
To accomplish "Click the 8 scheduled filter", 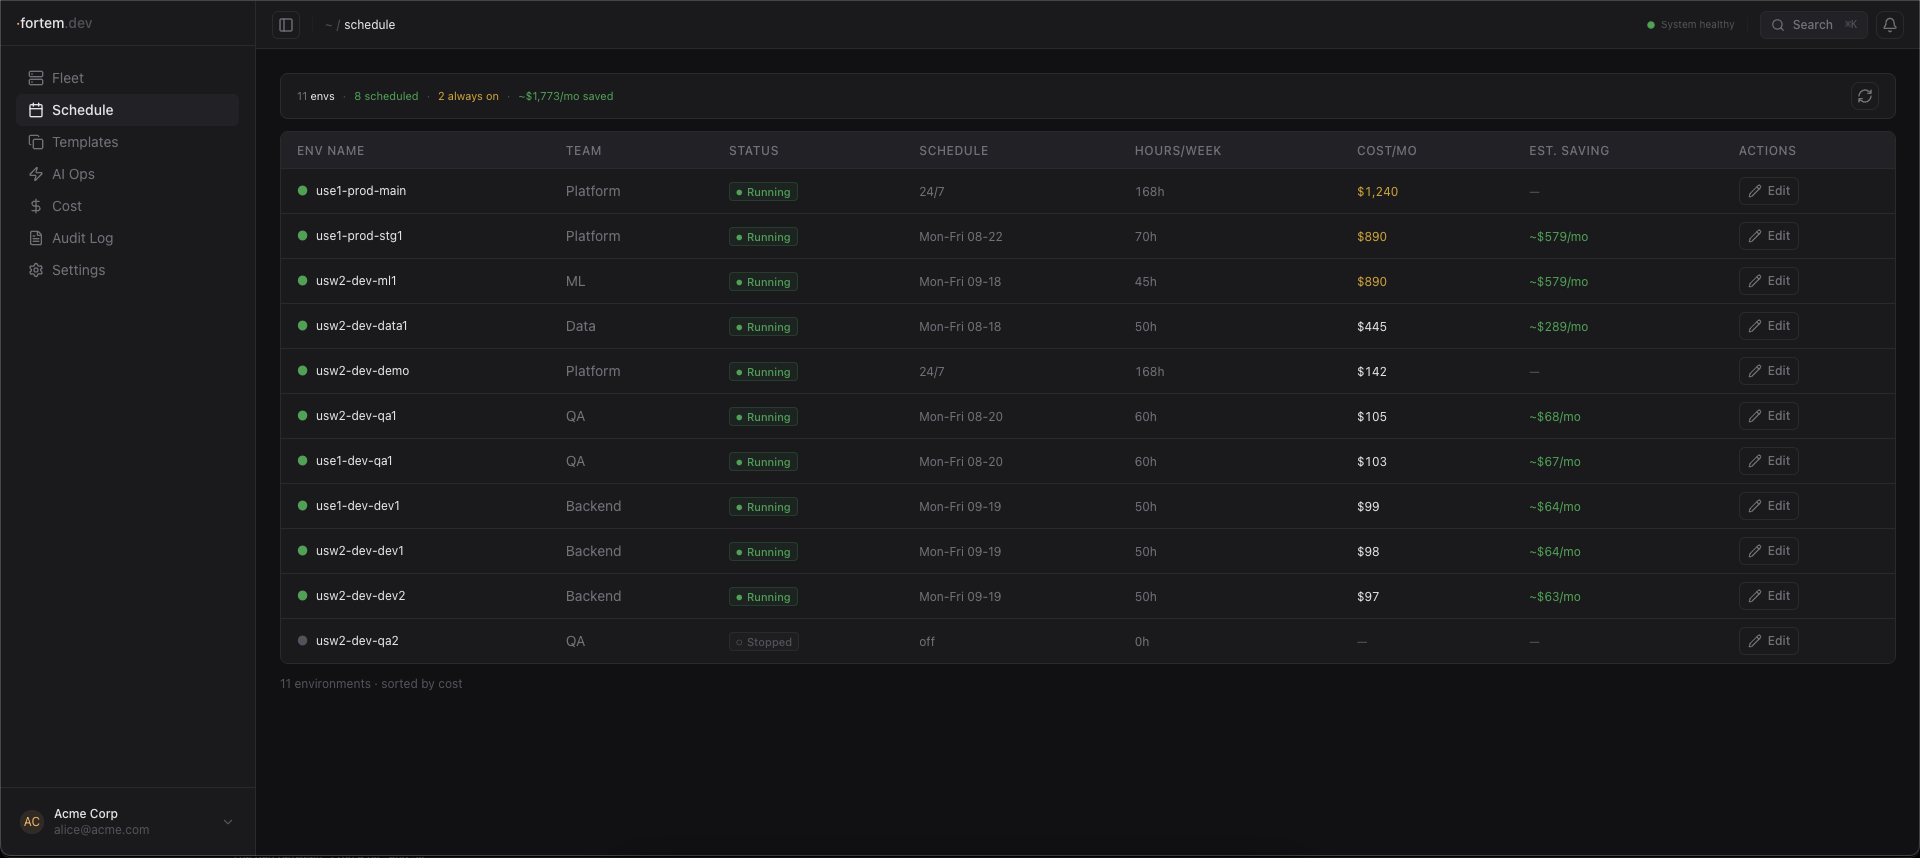I will [386, 97].
